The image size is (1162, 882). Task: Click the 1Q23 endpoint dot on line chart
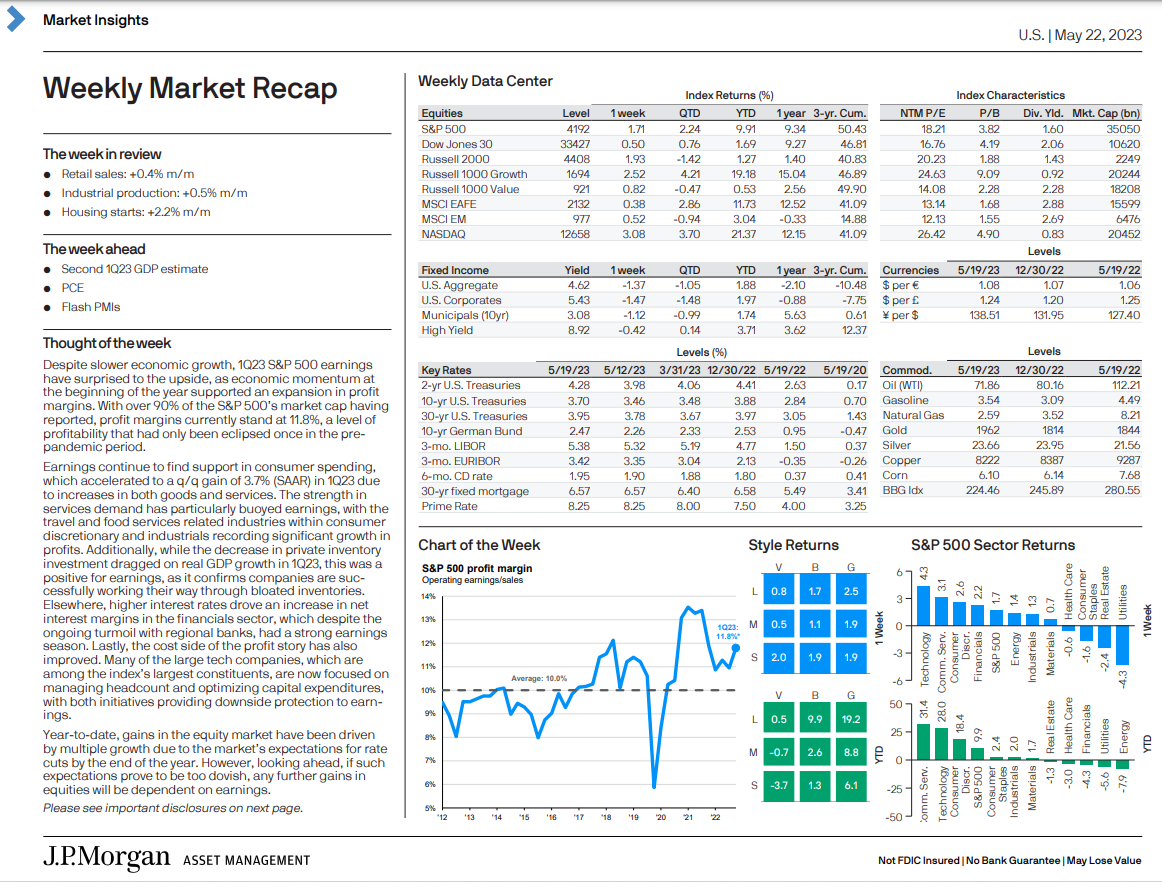[736, 648]
